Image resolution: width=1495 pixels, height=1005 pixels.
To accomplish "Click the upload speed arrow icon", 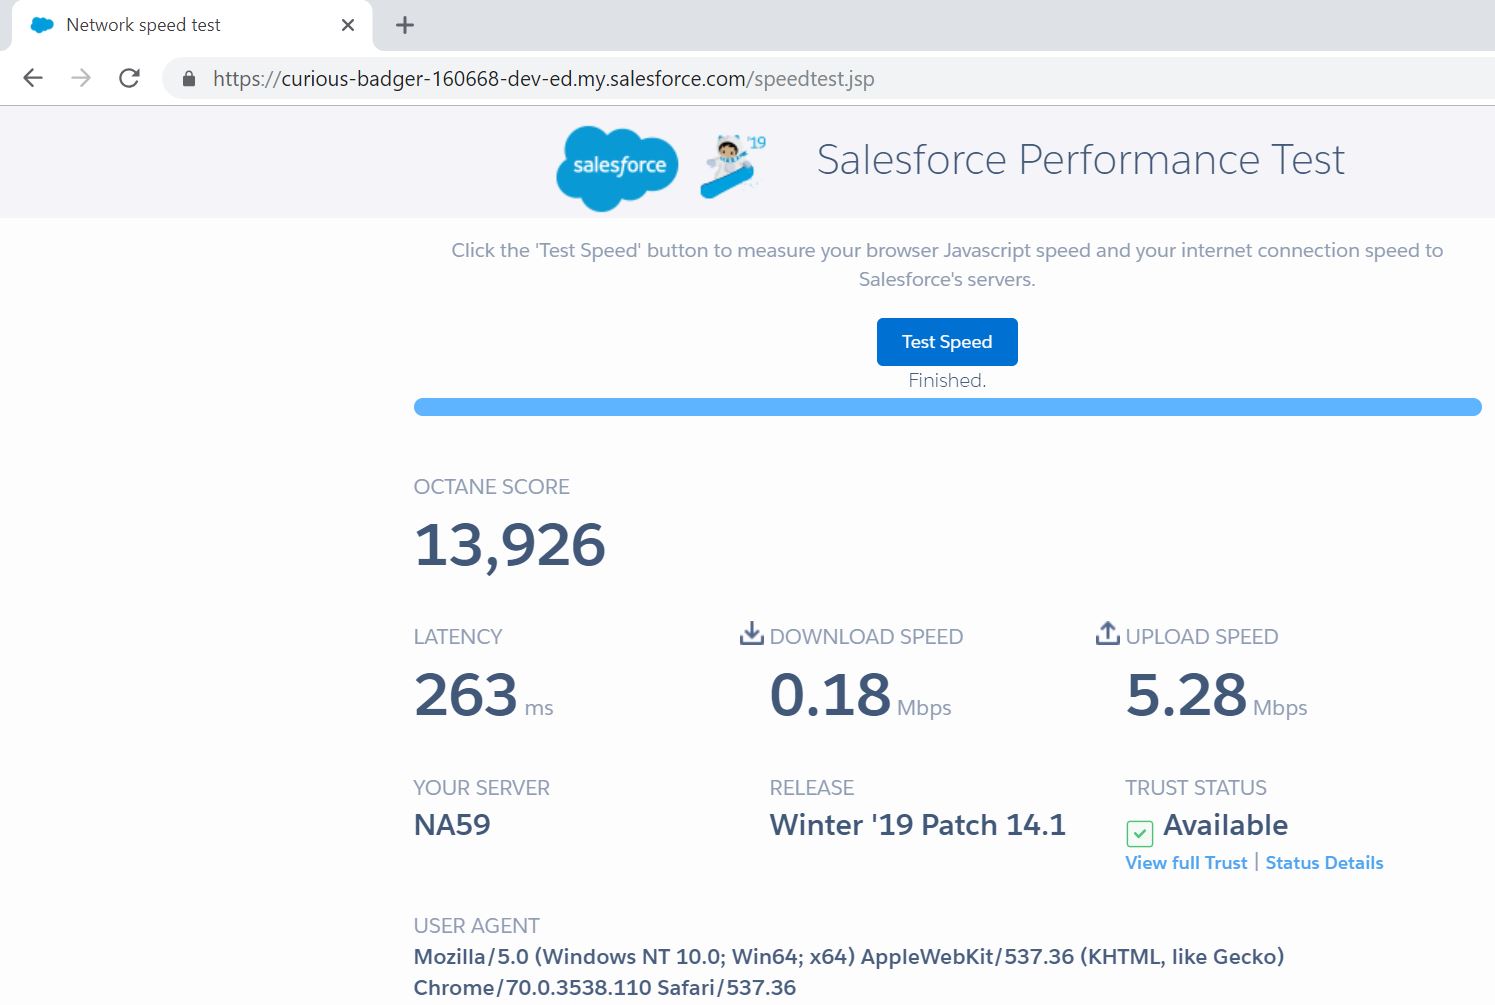I will (1108, 633).
